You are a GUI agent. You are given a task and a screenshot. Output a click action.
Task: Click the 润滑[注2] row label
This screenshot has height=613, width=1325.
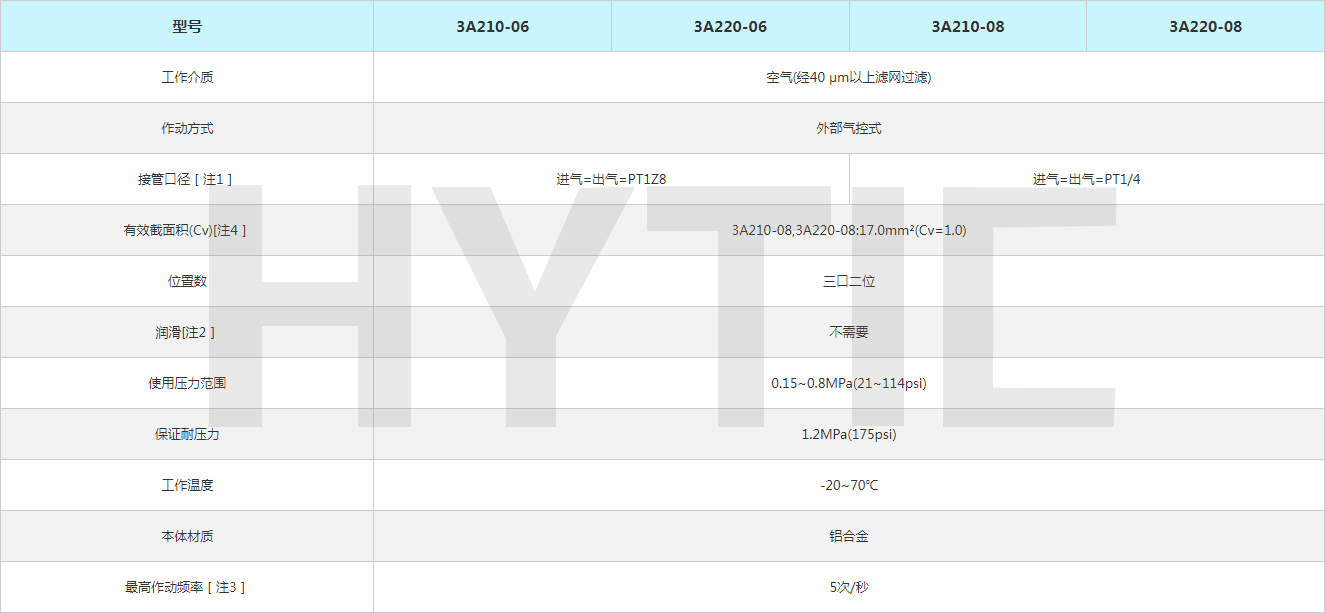pos(187,332)
